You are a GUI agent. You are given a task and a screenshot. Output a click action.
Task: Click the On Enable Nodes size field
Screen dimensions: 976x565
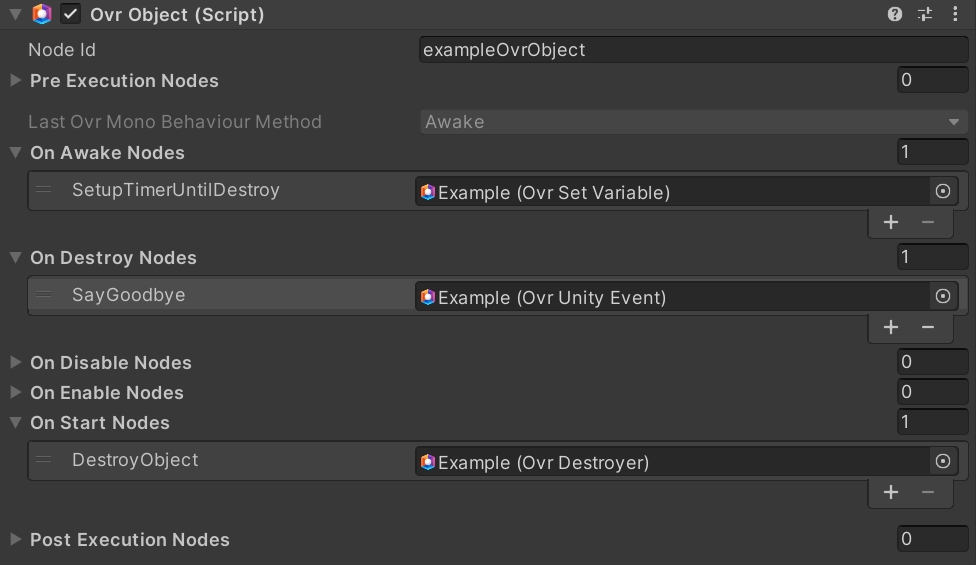click(x=932, y=392)
